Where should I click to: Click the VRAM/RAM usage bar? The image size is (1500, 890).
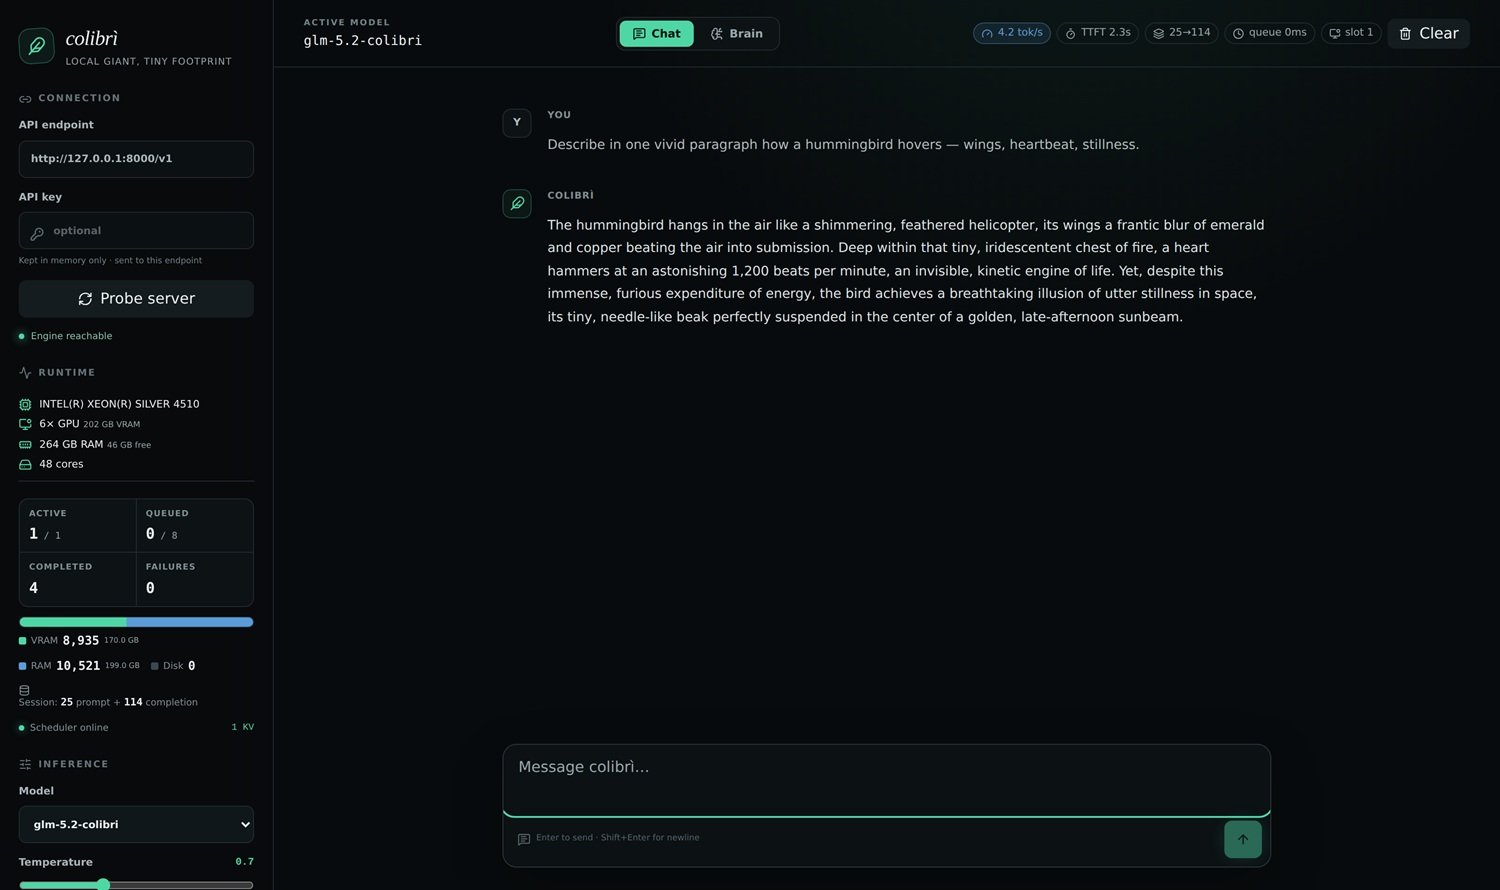(x=136, y=622)
